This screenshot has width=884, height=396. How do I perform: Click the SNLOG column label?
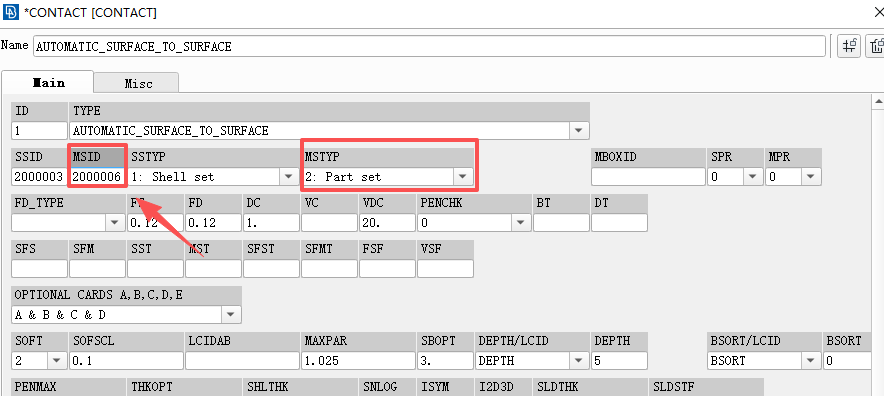(x=380, y=387)
